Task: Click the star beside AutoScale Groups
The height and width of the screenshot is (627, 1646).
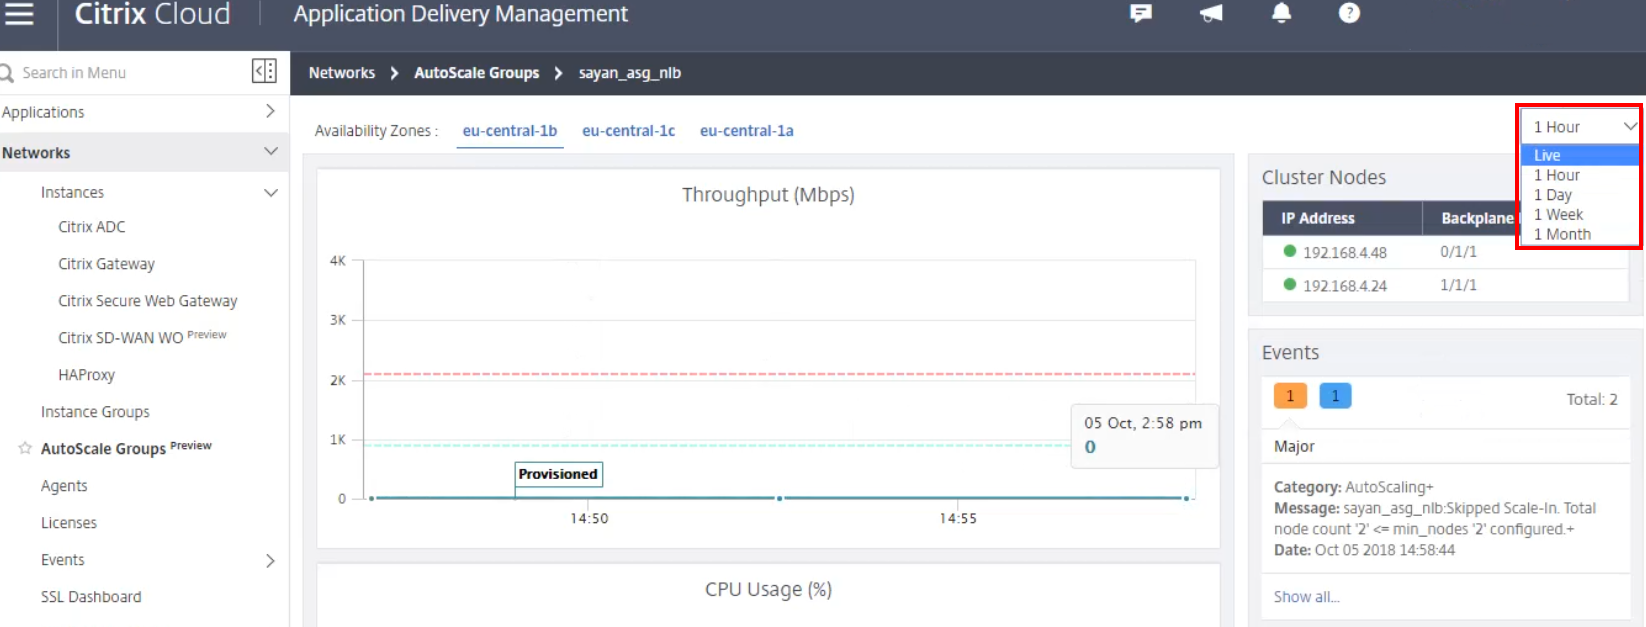Action: [x=25, y=448]
